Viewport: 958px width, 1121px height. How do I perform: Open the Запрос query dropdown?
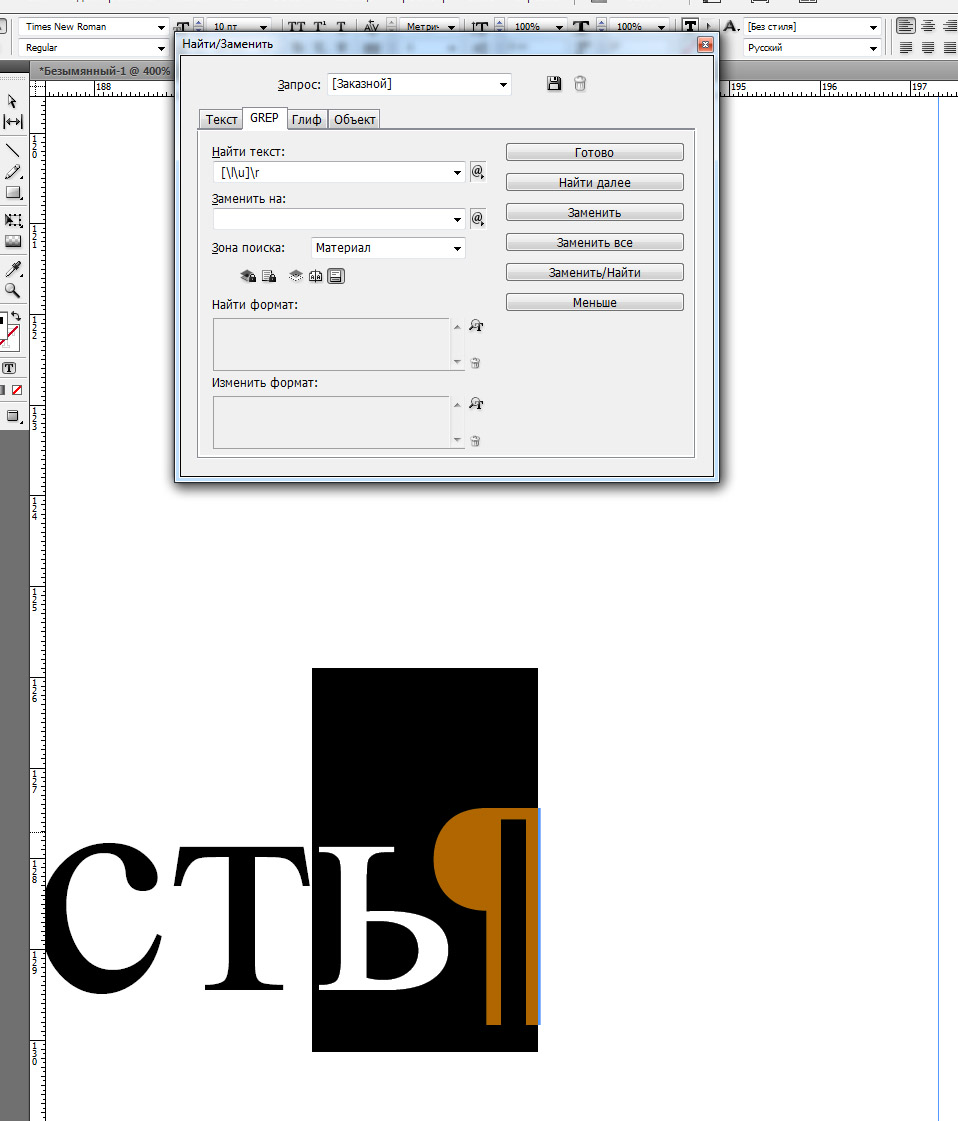(x=503, y=84)
